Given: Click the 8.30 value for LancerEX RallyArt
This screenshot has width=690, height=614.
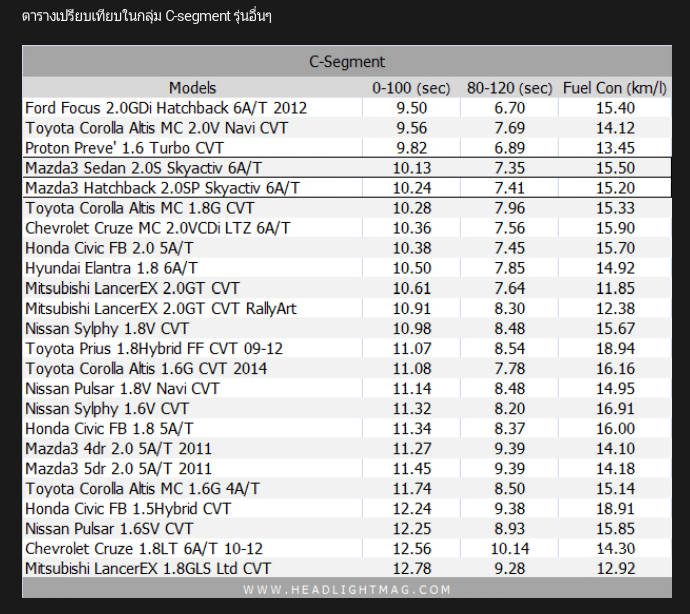Looking at the screenshot, I should 510,309.
